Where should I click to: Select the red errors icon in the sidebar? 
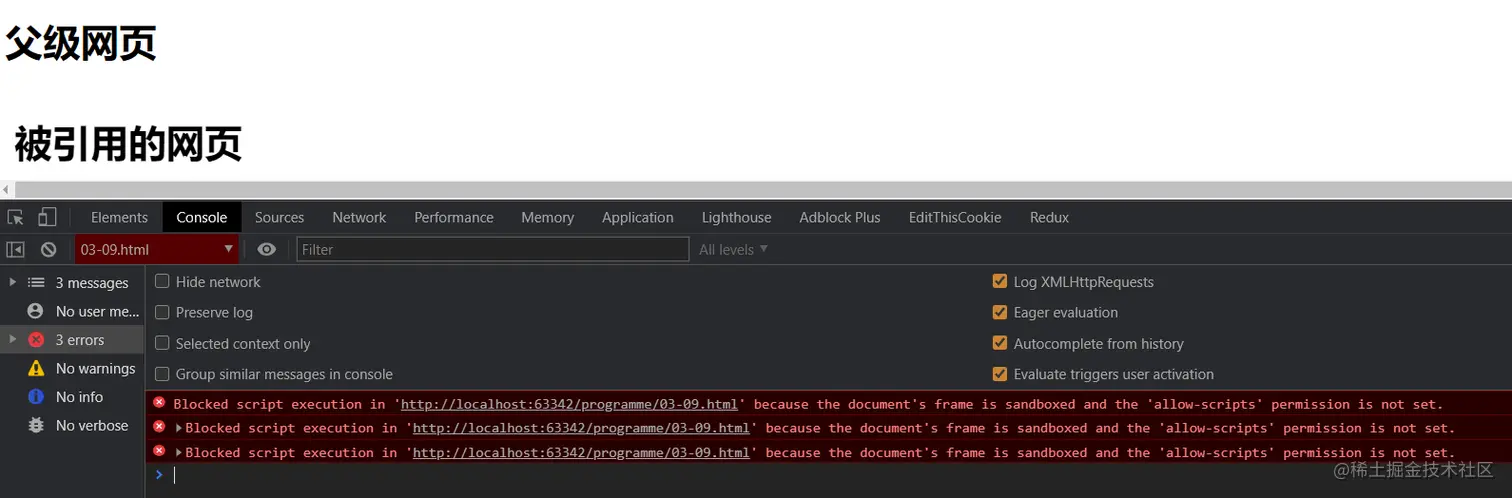tap(36, 340)
